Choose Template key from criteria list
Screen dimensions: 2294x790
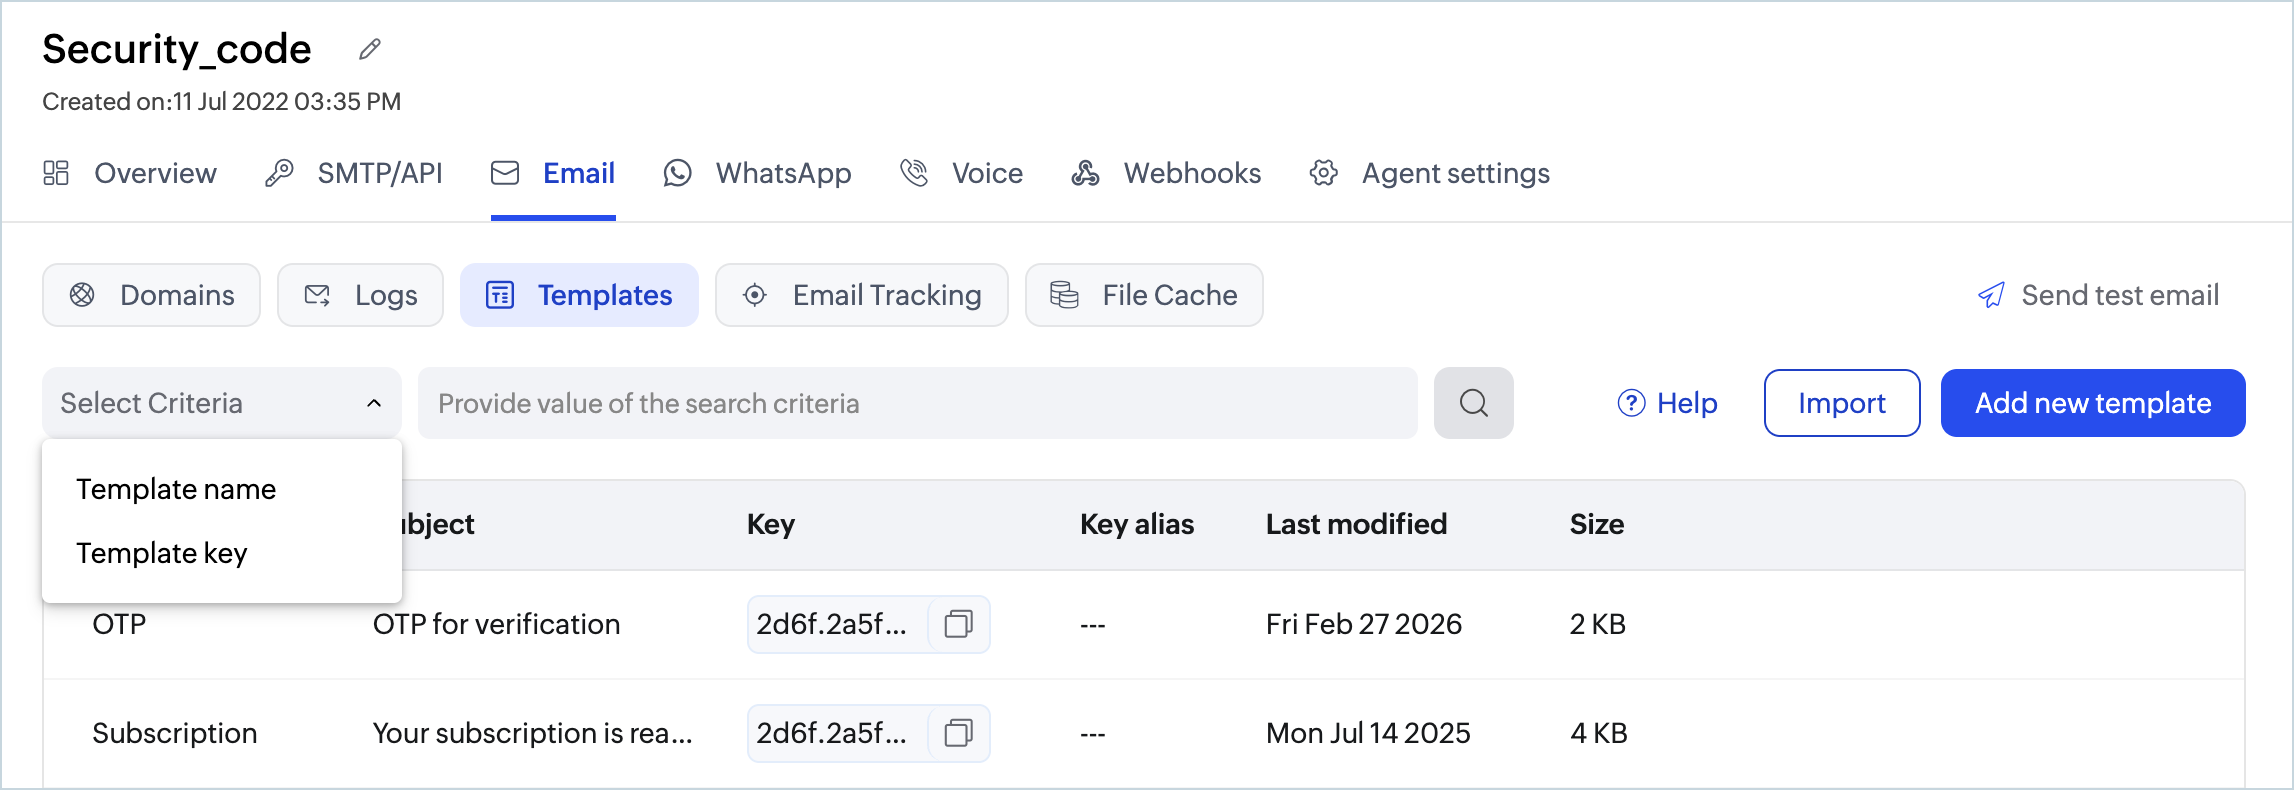[x=162, y=553]
